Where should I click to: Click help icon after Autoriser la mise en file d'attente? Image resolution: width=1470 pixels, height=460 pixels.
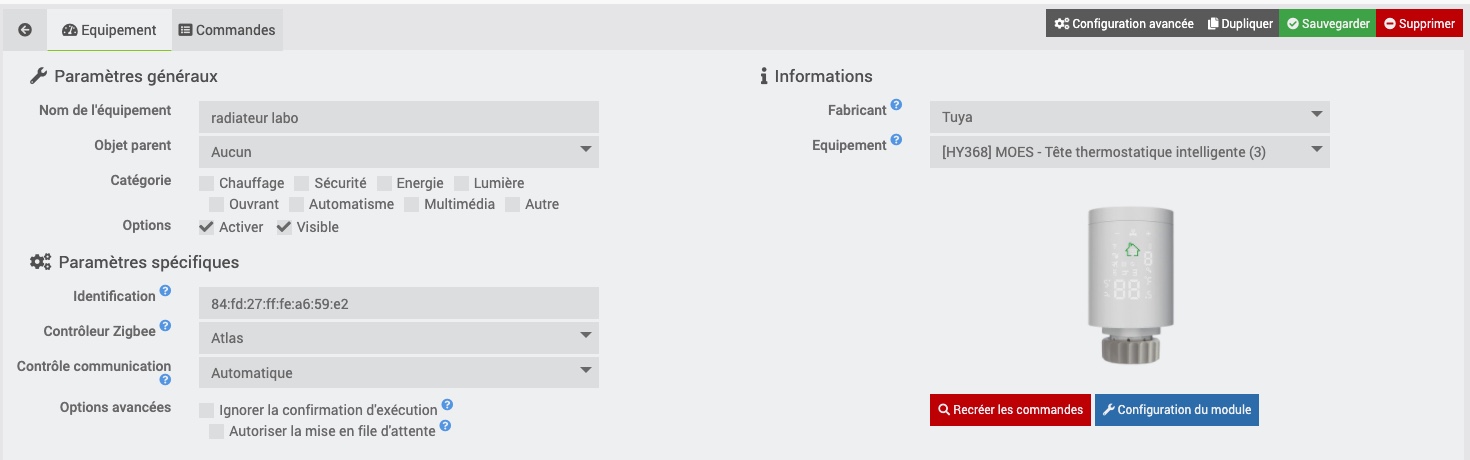pos(444,426)
